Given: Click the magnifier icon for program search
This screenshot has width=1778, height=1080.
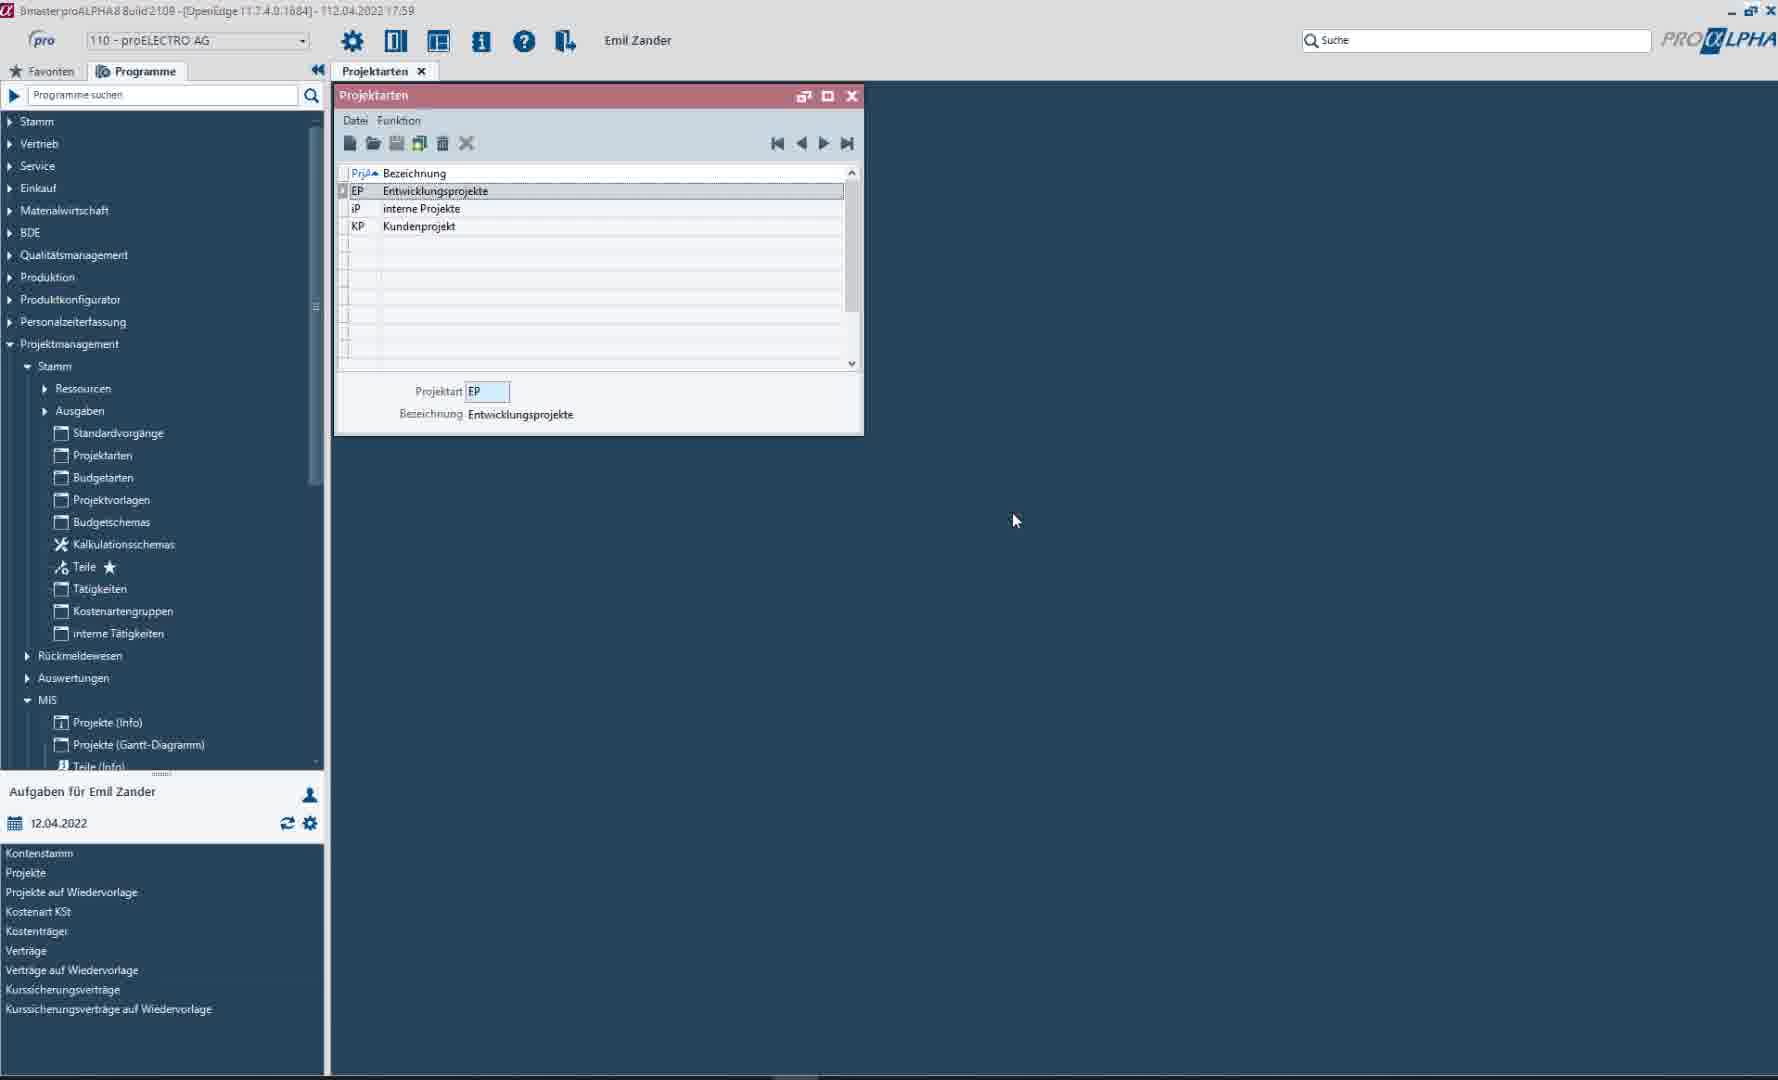Looking at the screenshot, I should [x=311, y=95].
